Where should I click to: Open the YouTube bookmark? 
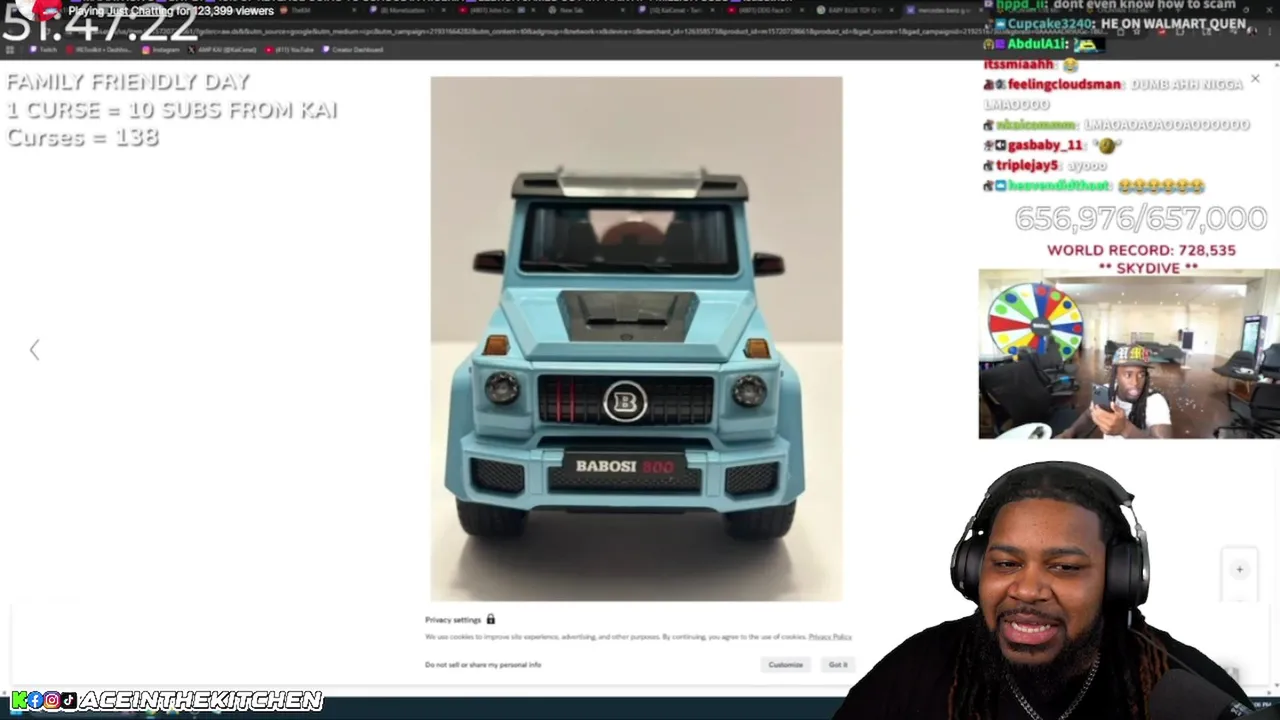click(x=290, y=49)
